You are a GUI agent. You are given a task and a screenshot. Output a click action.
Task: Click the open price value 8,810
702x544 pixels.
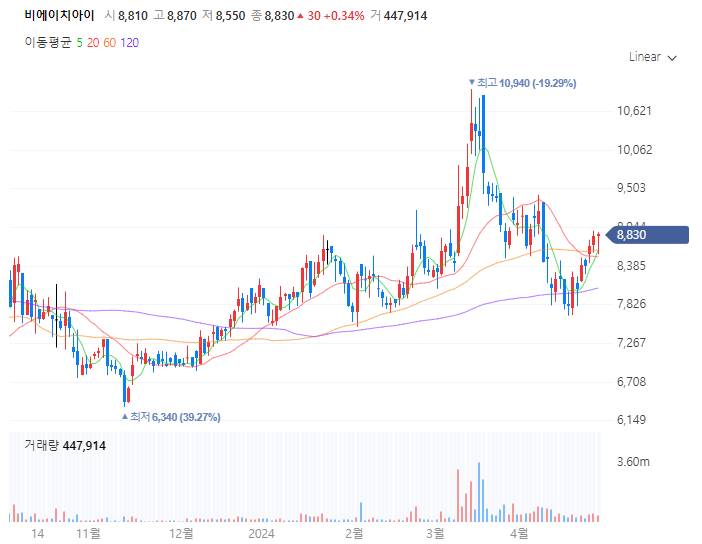[133, 16]
